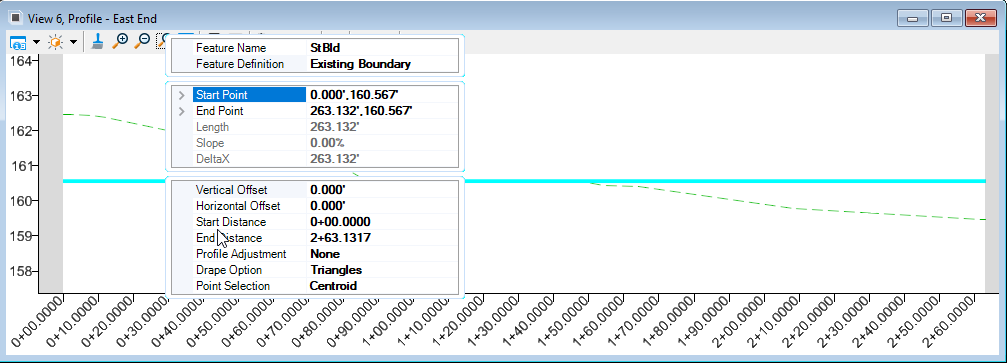The width and height of the screenshot is (1007, 363).
Task: Click the Adjust View Brightness sun icon
Action: [56, 42]
